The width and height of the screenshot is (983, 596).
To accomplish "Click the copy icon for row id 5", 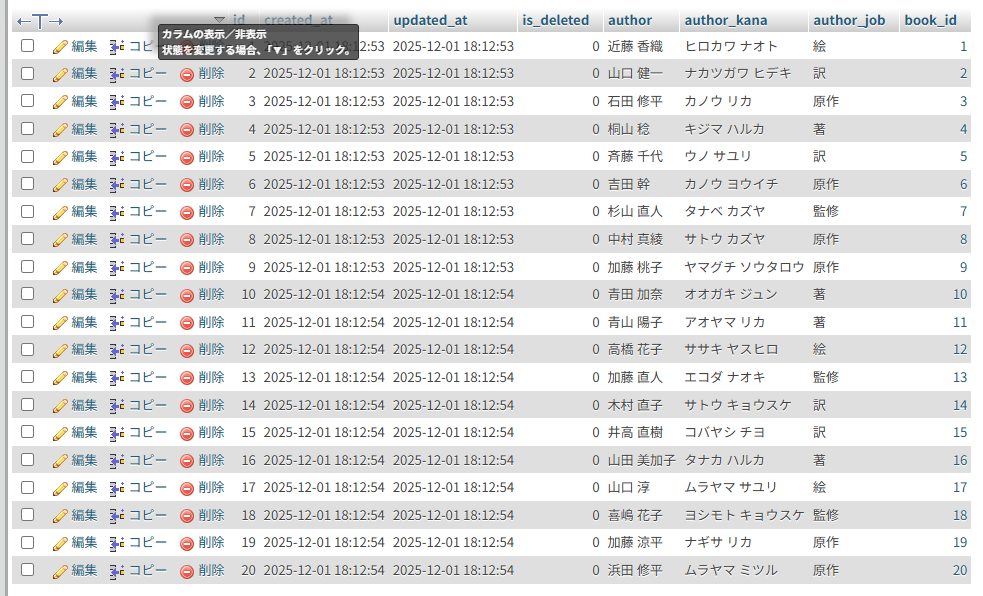I will tap(116, 157).
